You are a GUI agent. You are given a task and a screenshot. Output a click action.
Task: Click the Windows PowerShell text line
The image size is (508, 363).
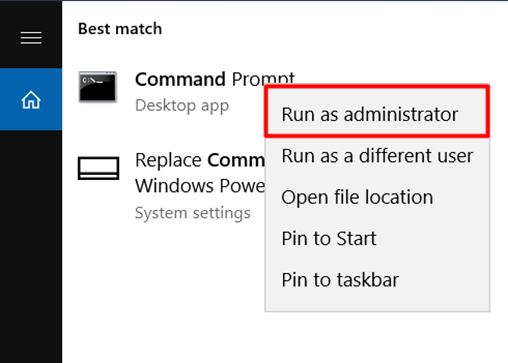click(x=200, y=186)
